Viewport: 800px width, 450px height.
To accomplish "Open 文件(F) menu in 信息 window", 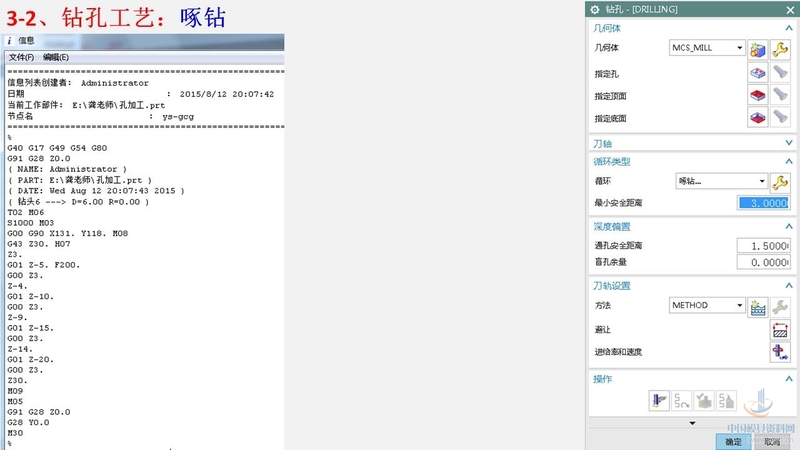I will point(21,57).
